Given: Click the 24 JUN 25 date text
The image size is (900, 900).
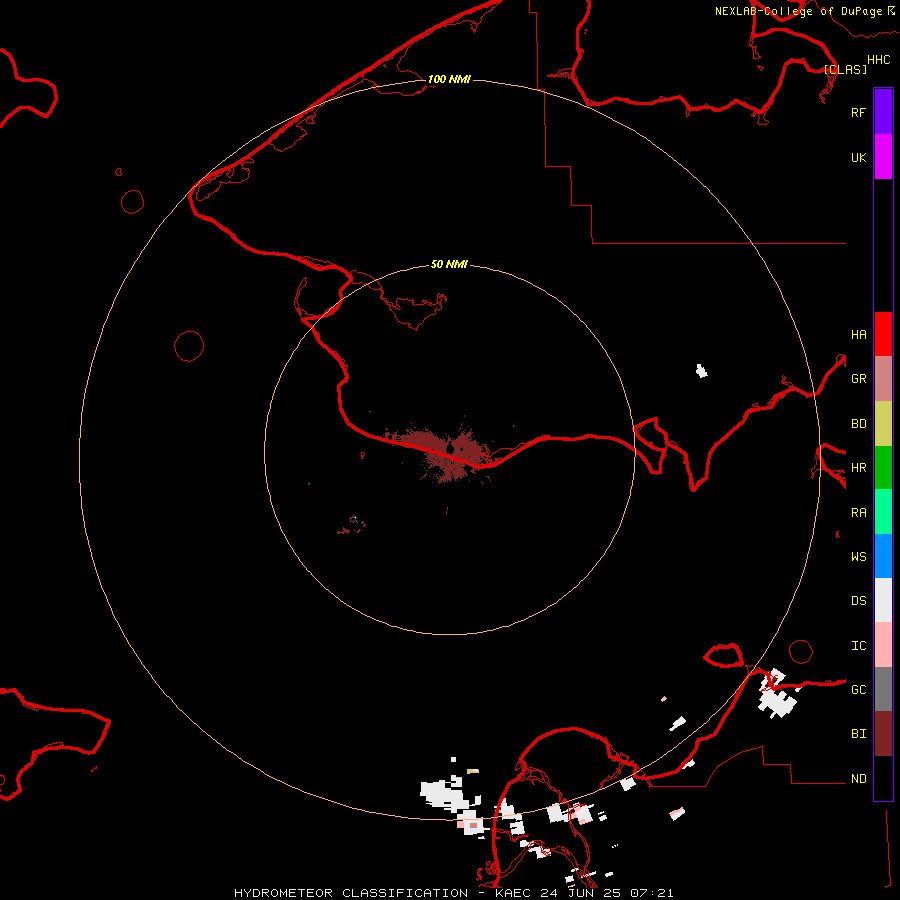Looking at the screenshot, I should coord(581,893).
